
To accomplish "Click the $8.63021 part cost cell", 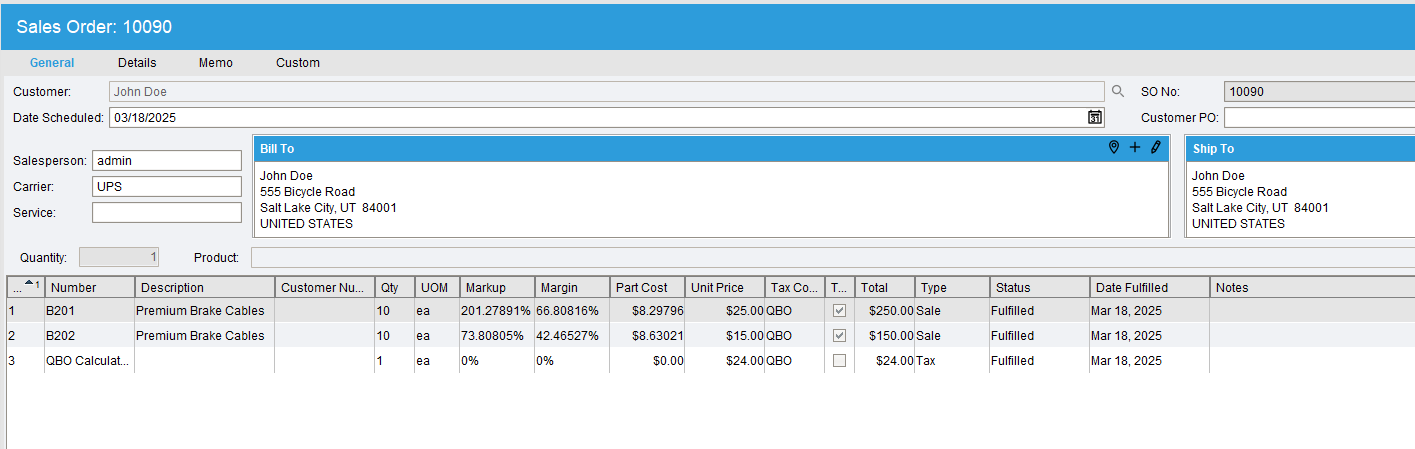I will [x=647, y=335].
